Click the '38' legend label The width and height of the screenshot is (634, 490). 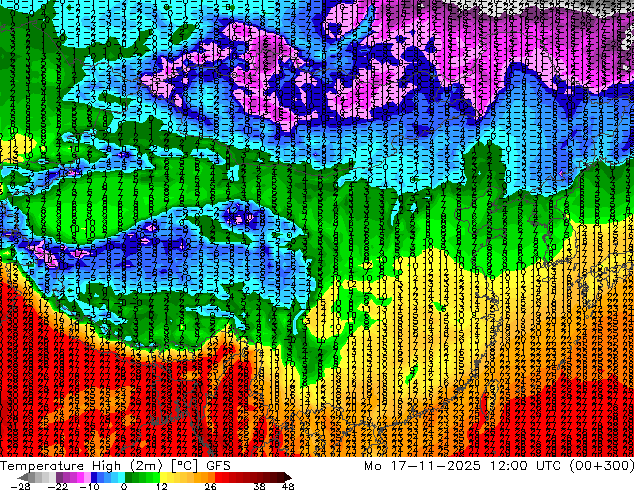[259, 486]
